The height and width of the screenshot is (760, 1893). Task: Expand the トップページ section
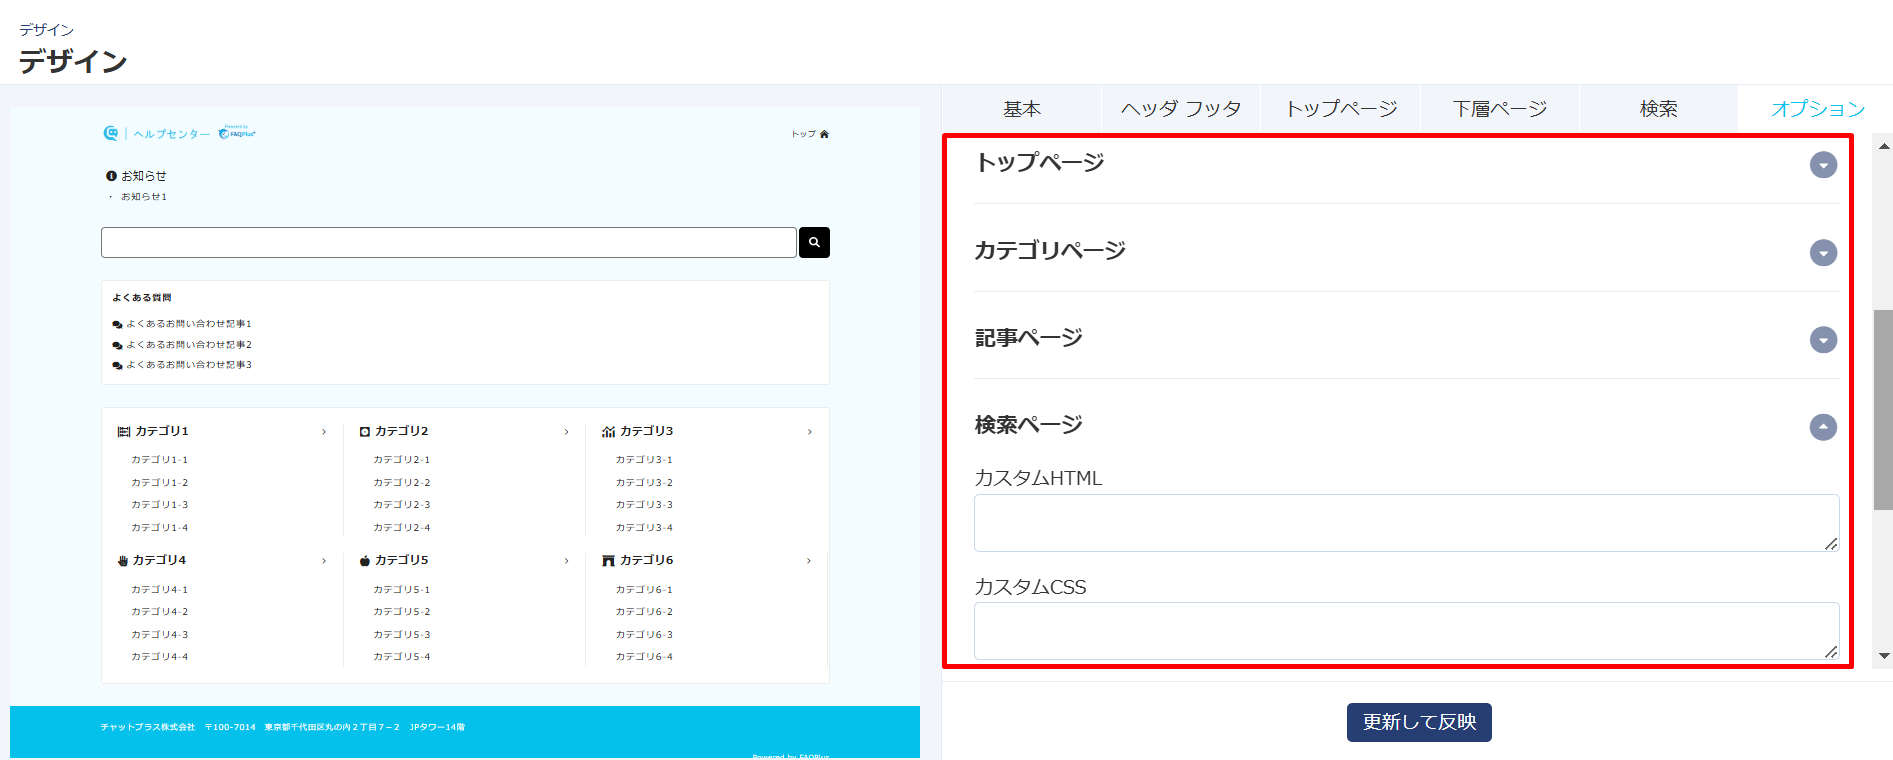coord(1823,165)
